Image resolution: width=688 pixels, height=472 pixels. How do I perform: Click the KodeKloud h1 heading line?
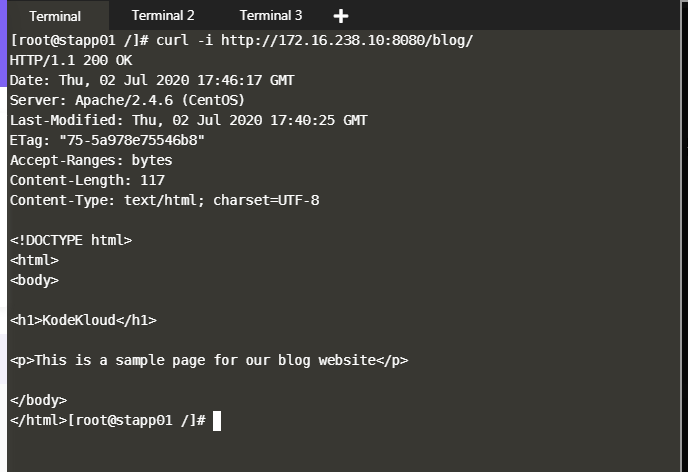click(83, 320)
